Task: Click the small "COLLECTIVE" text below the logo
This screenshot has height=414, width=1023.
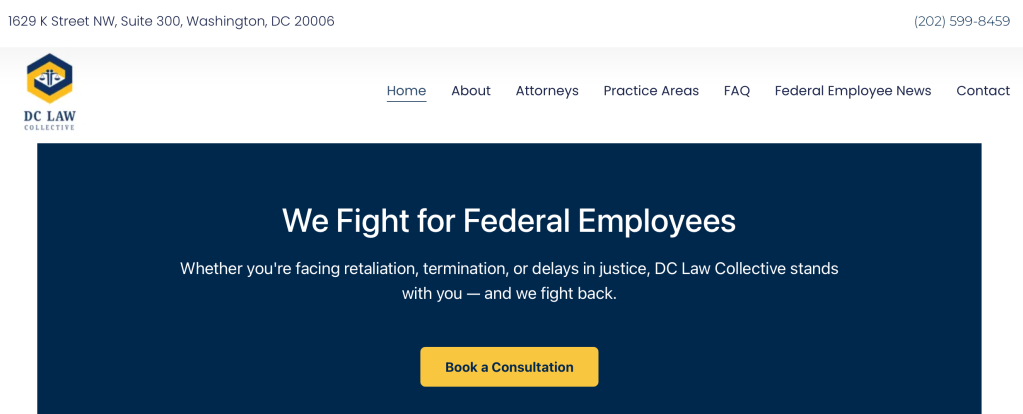Action: point(50,127)
